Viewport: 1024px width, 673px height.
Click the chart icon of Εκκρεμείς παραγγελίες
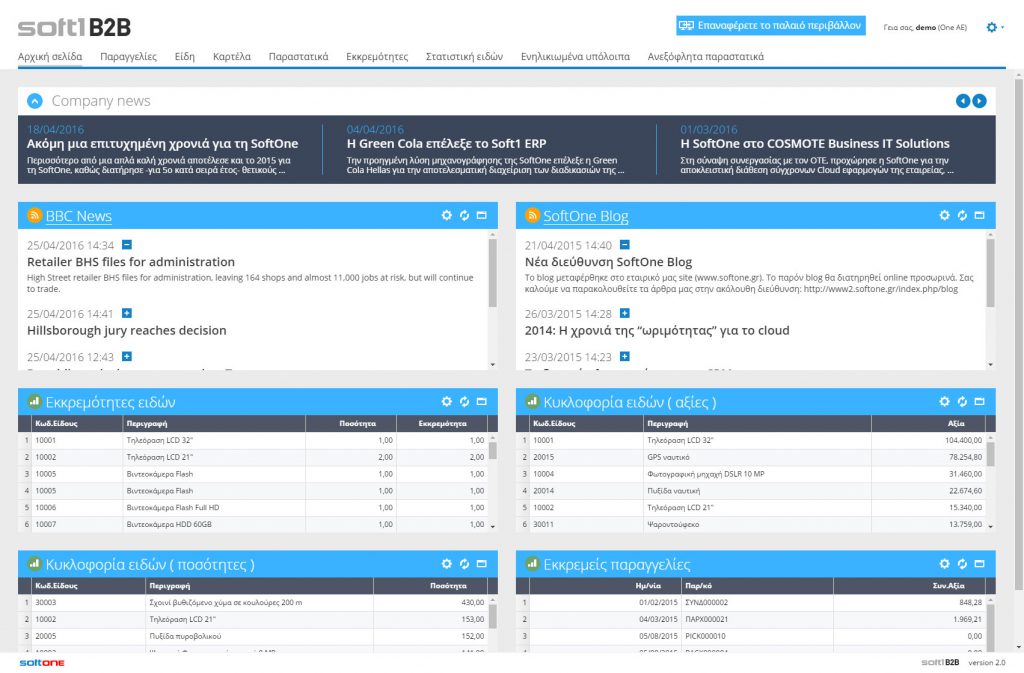[532, 563]
